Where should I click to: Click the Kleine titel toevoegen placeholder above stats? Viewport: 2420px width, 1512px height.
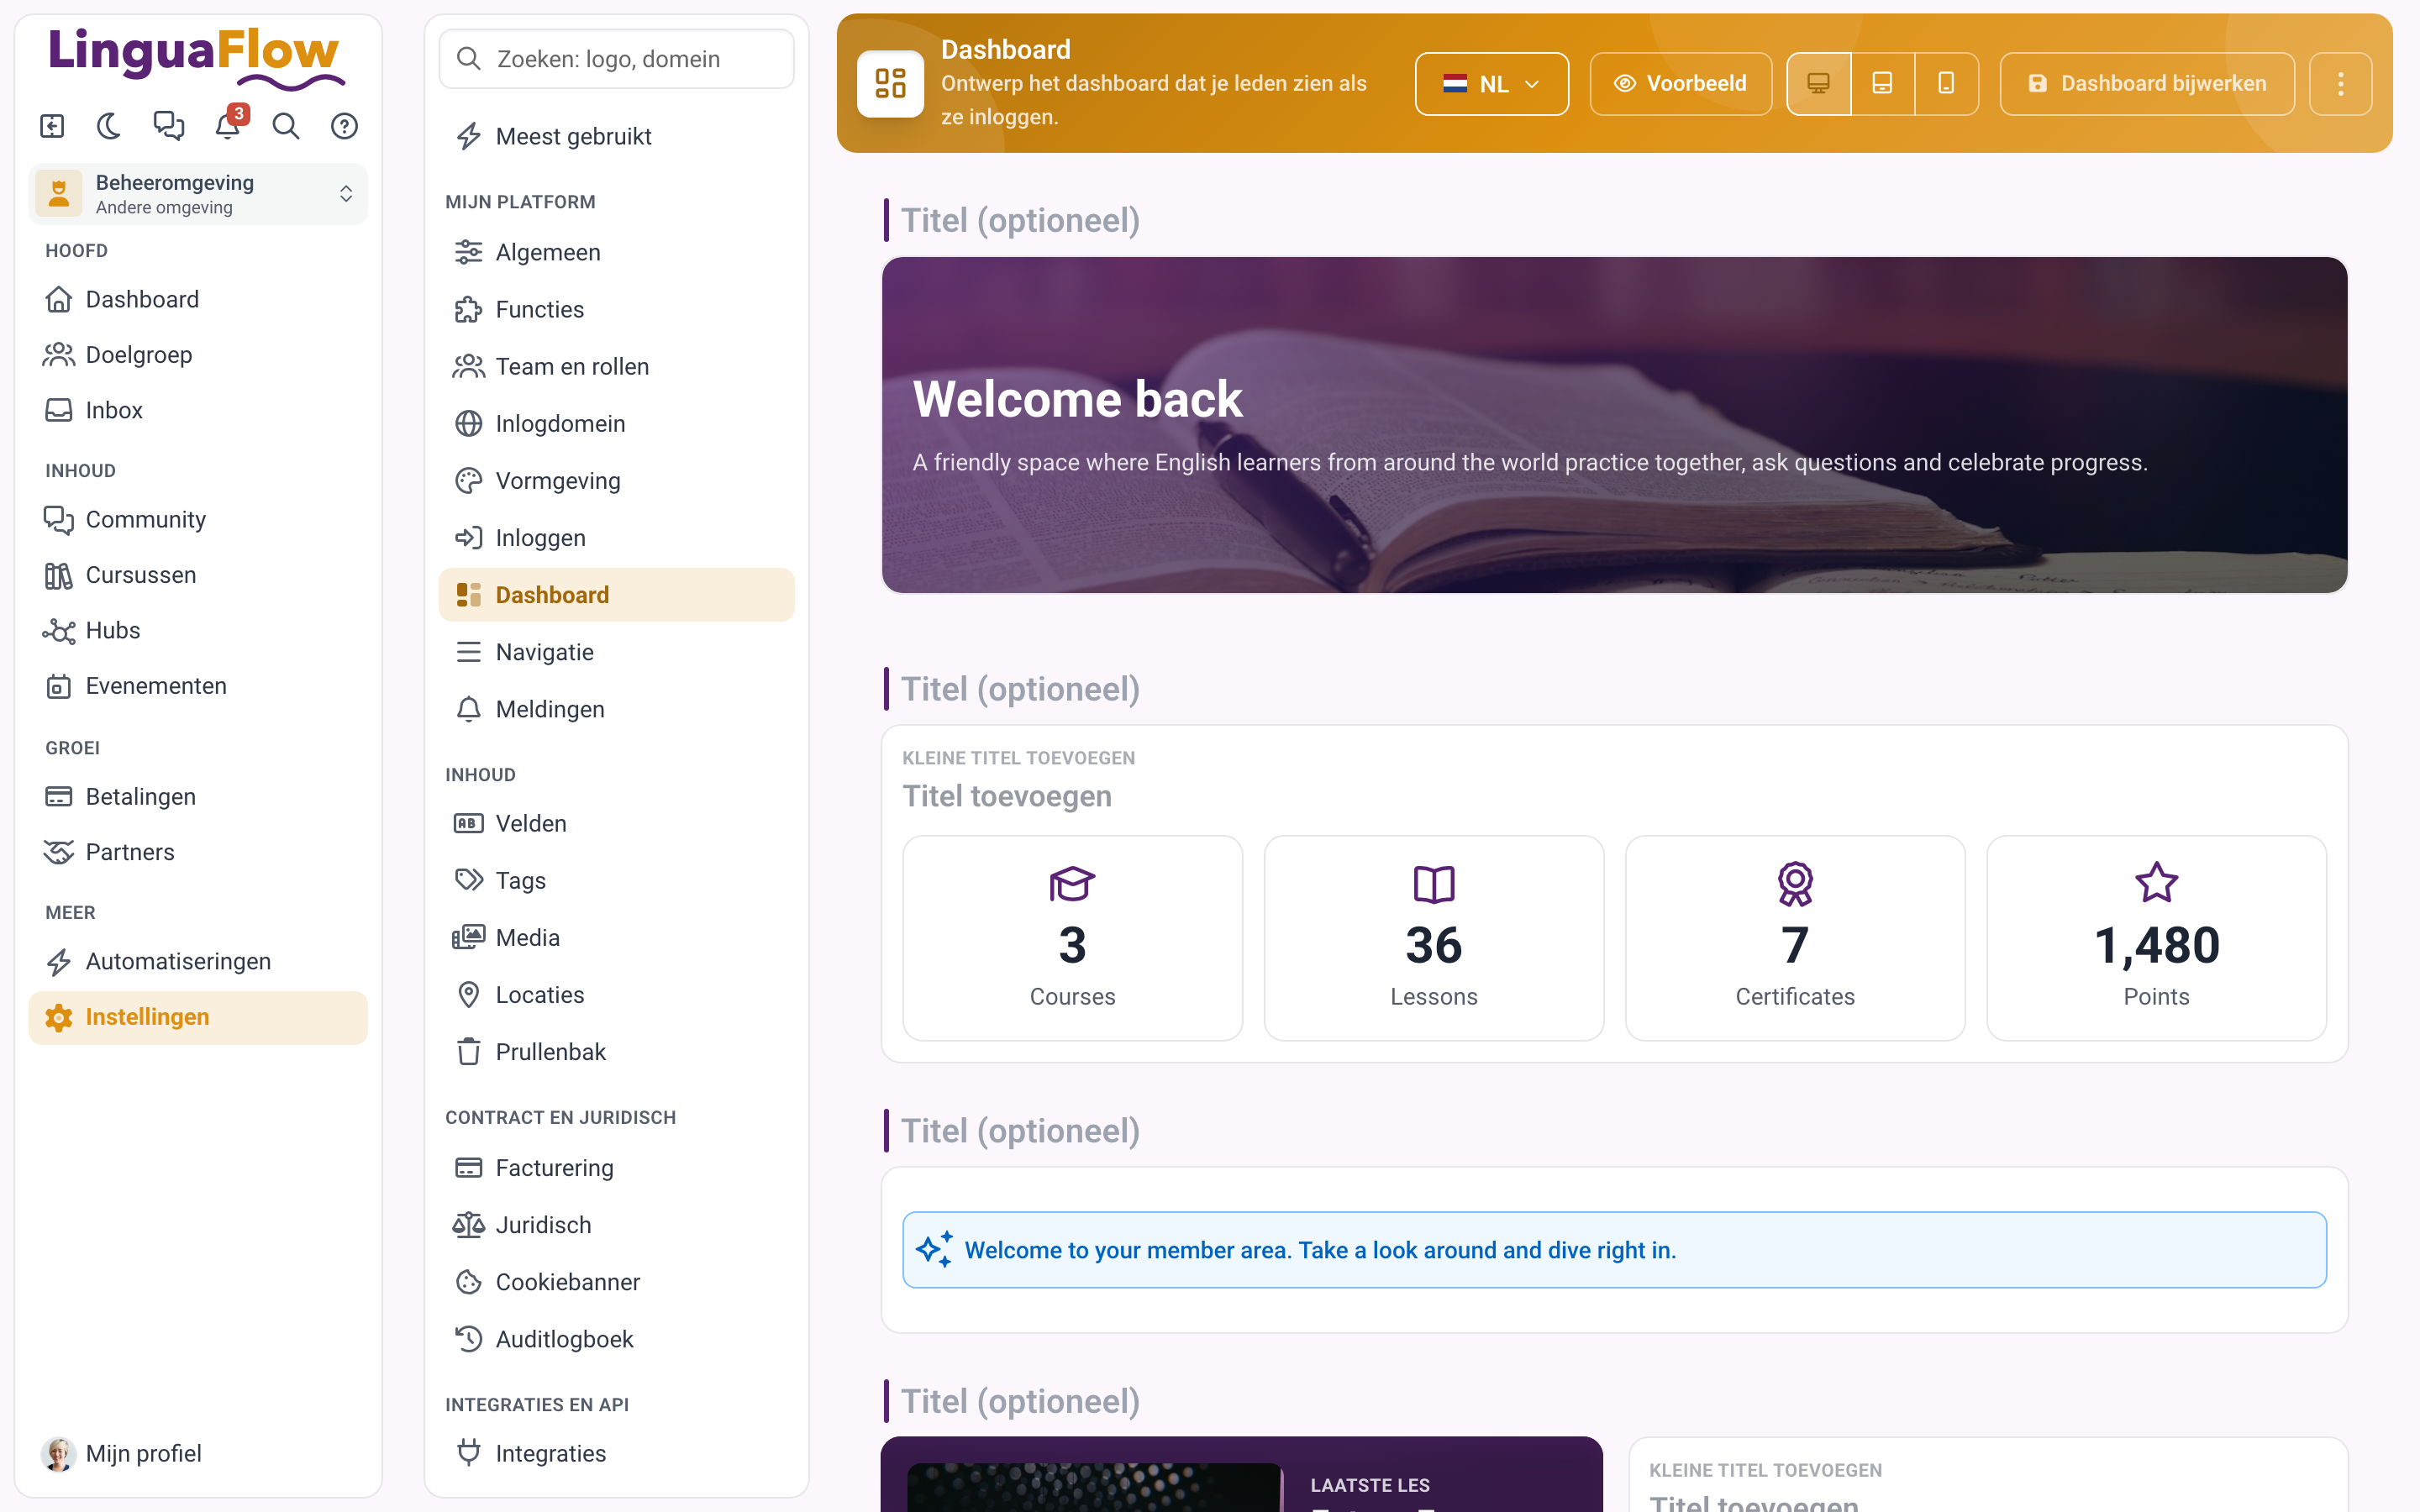click(1018, 758)
